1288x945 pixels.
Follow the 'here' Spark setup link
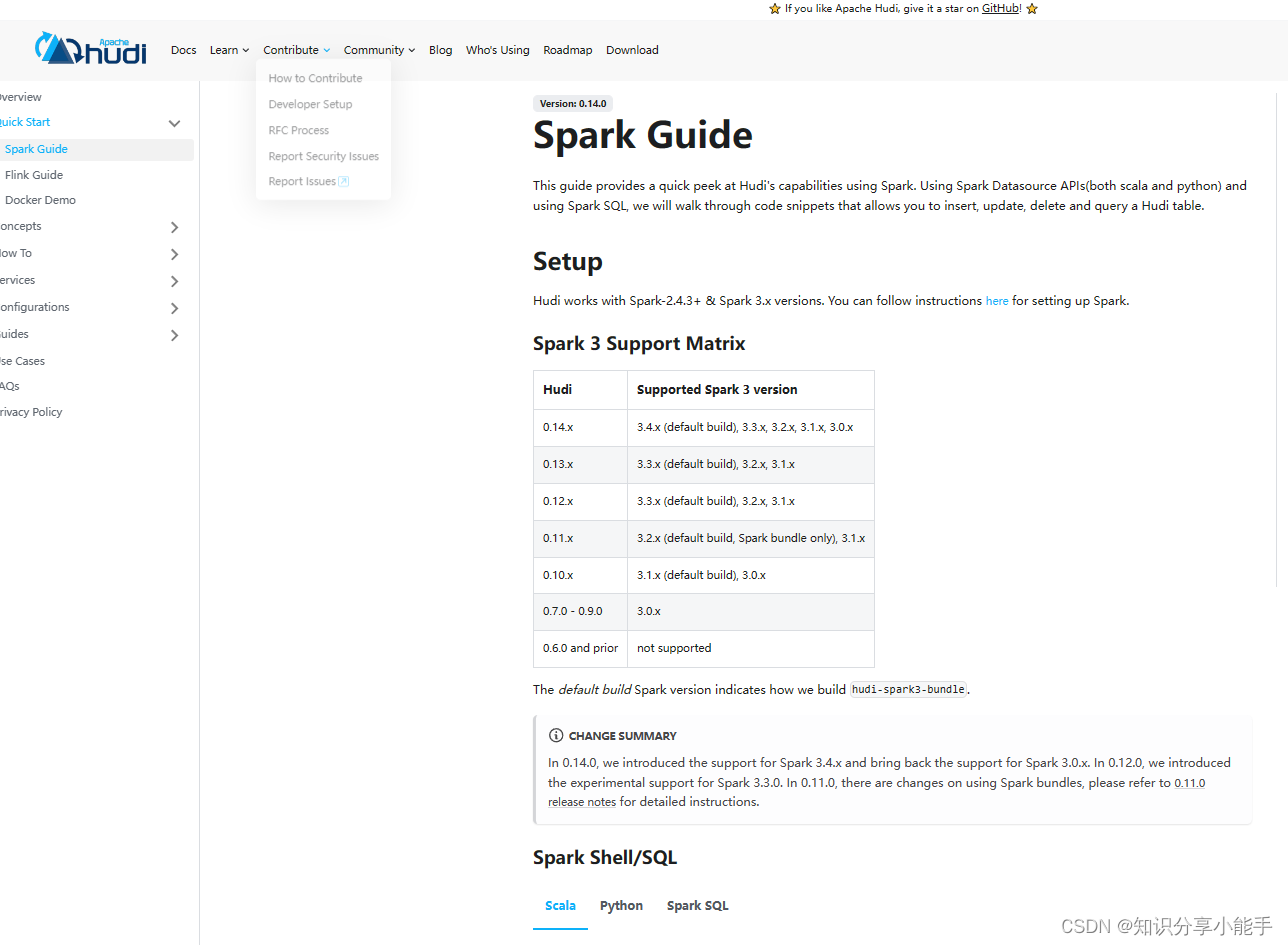coord(997,301)
